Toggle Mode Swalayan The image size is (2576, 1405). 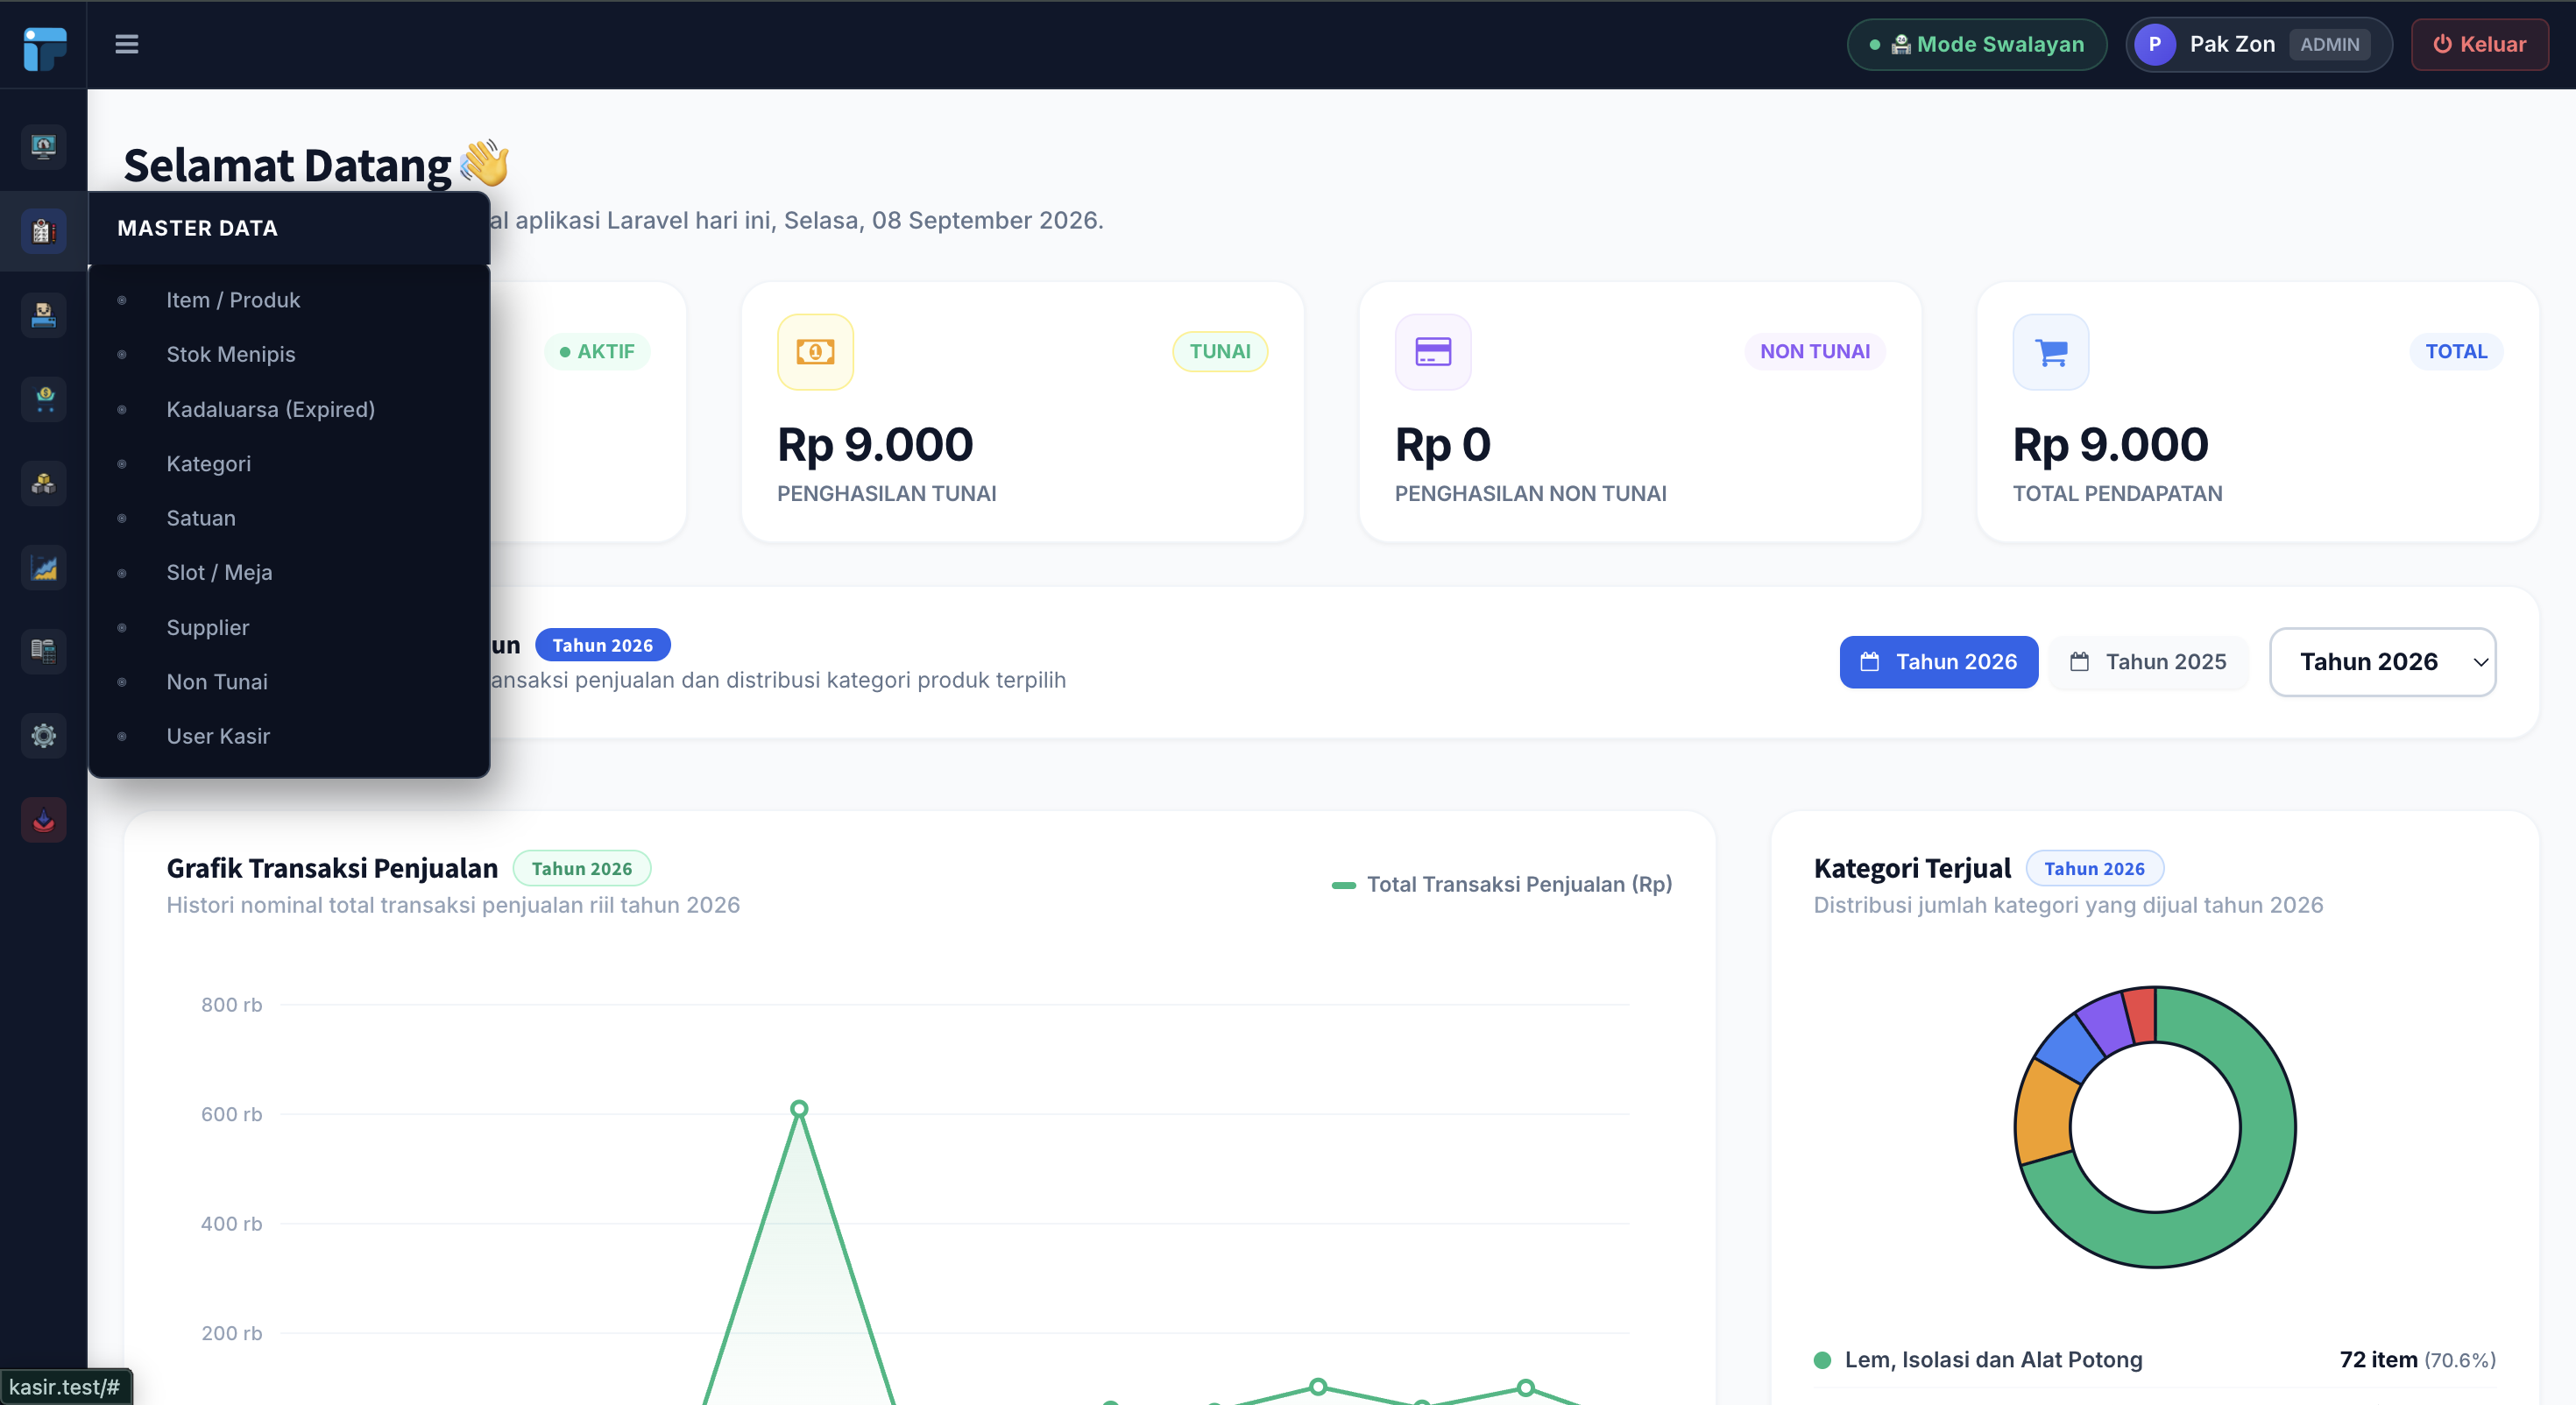coord(1977,44)
